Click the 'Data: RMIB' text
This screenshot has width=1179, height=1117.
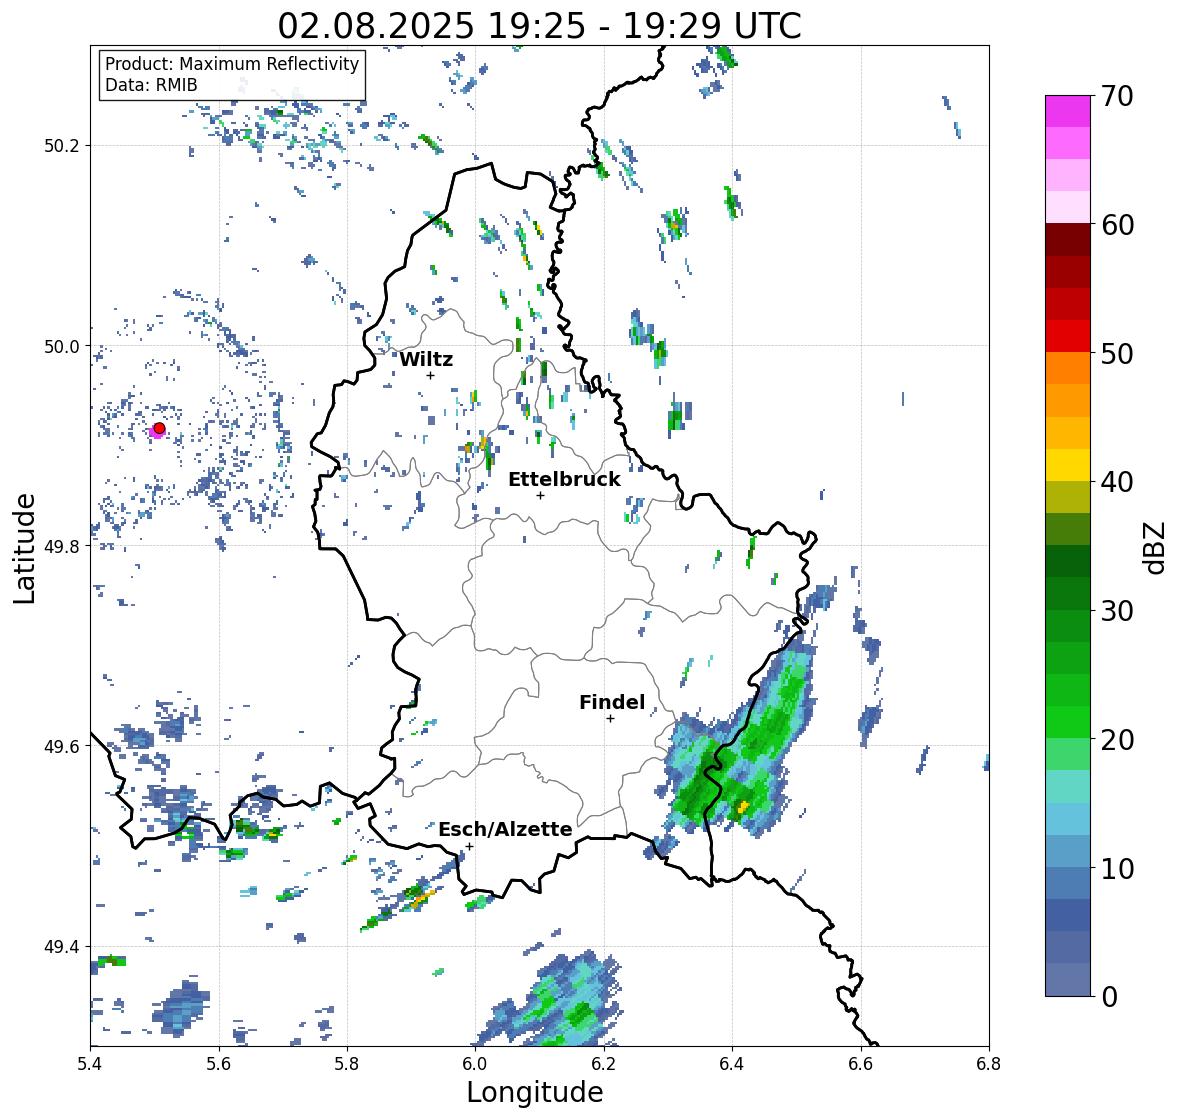[151, 85]
